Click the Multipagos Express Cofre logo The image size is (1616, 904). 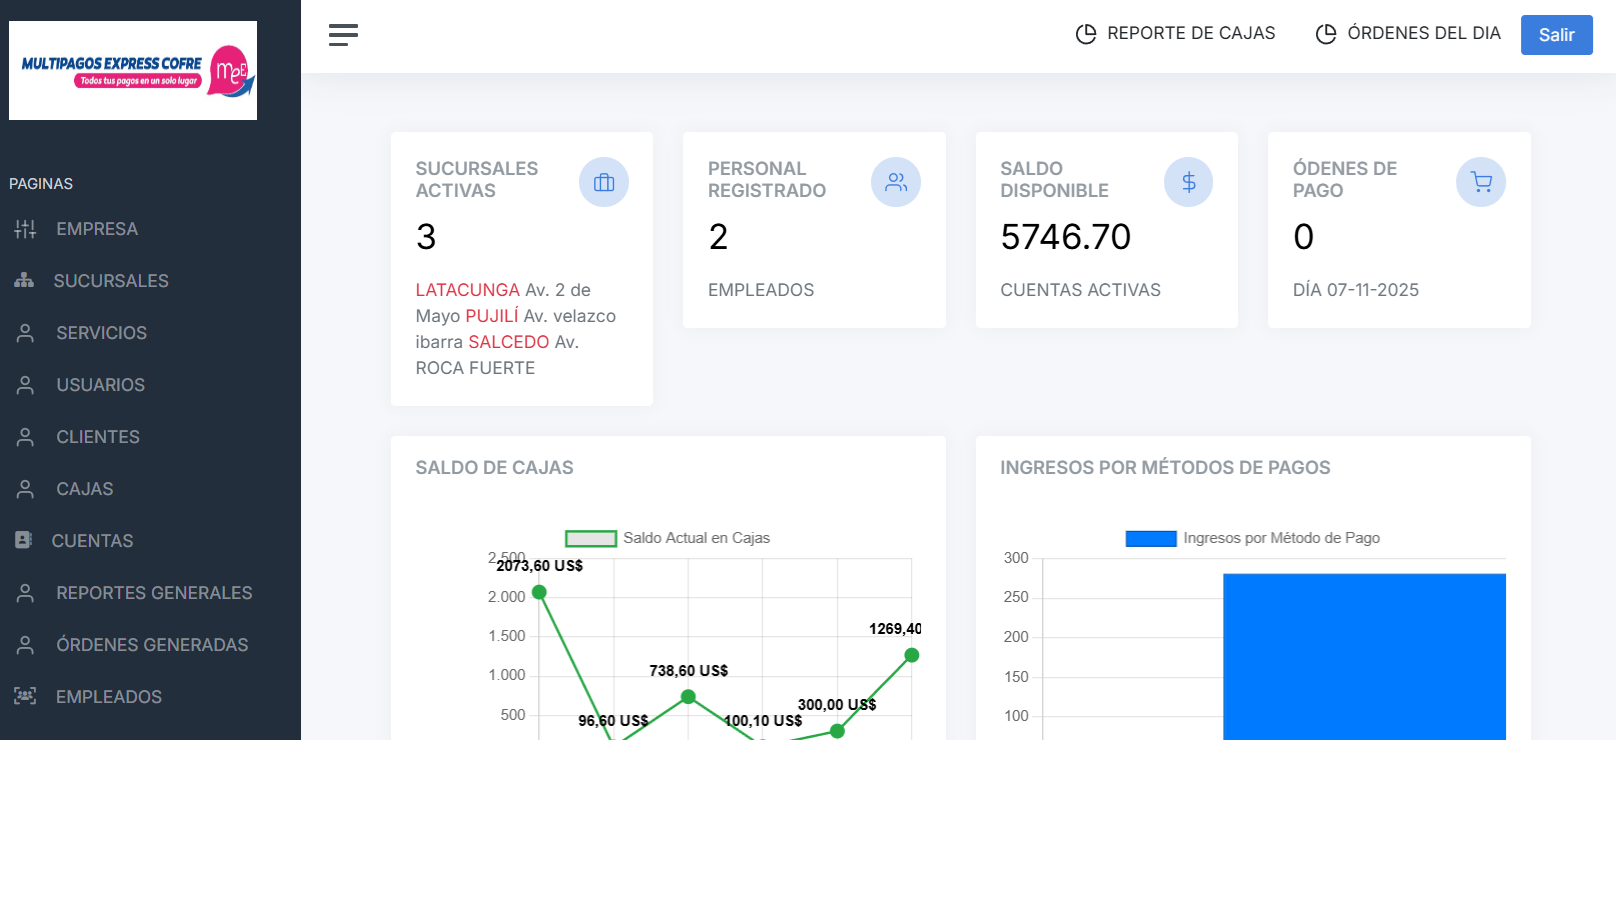133,71
